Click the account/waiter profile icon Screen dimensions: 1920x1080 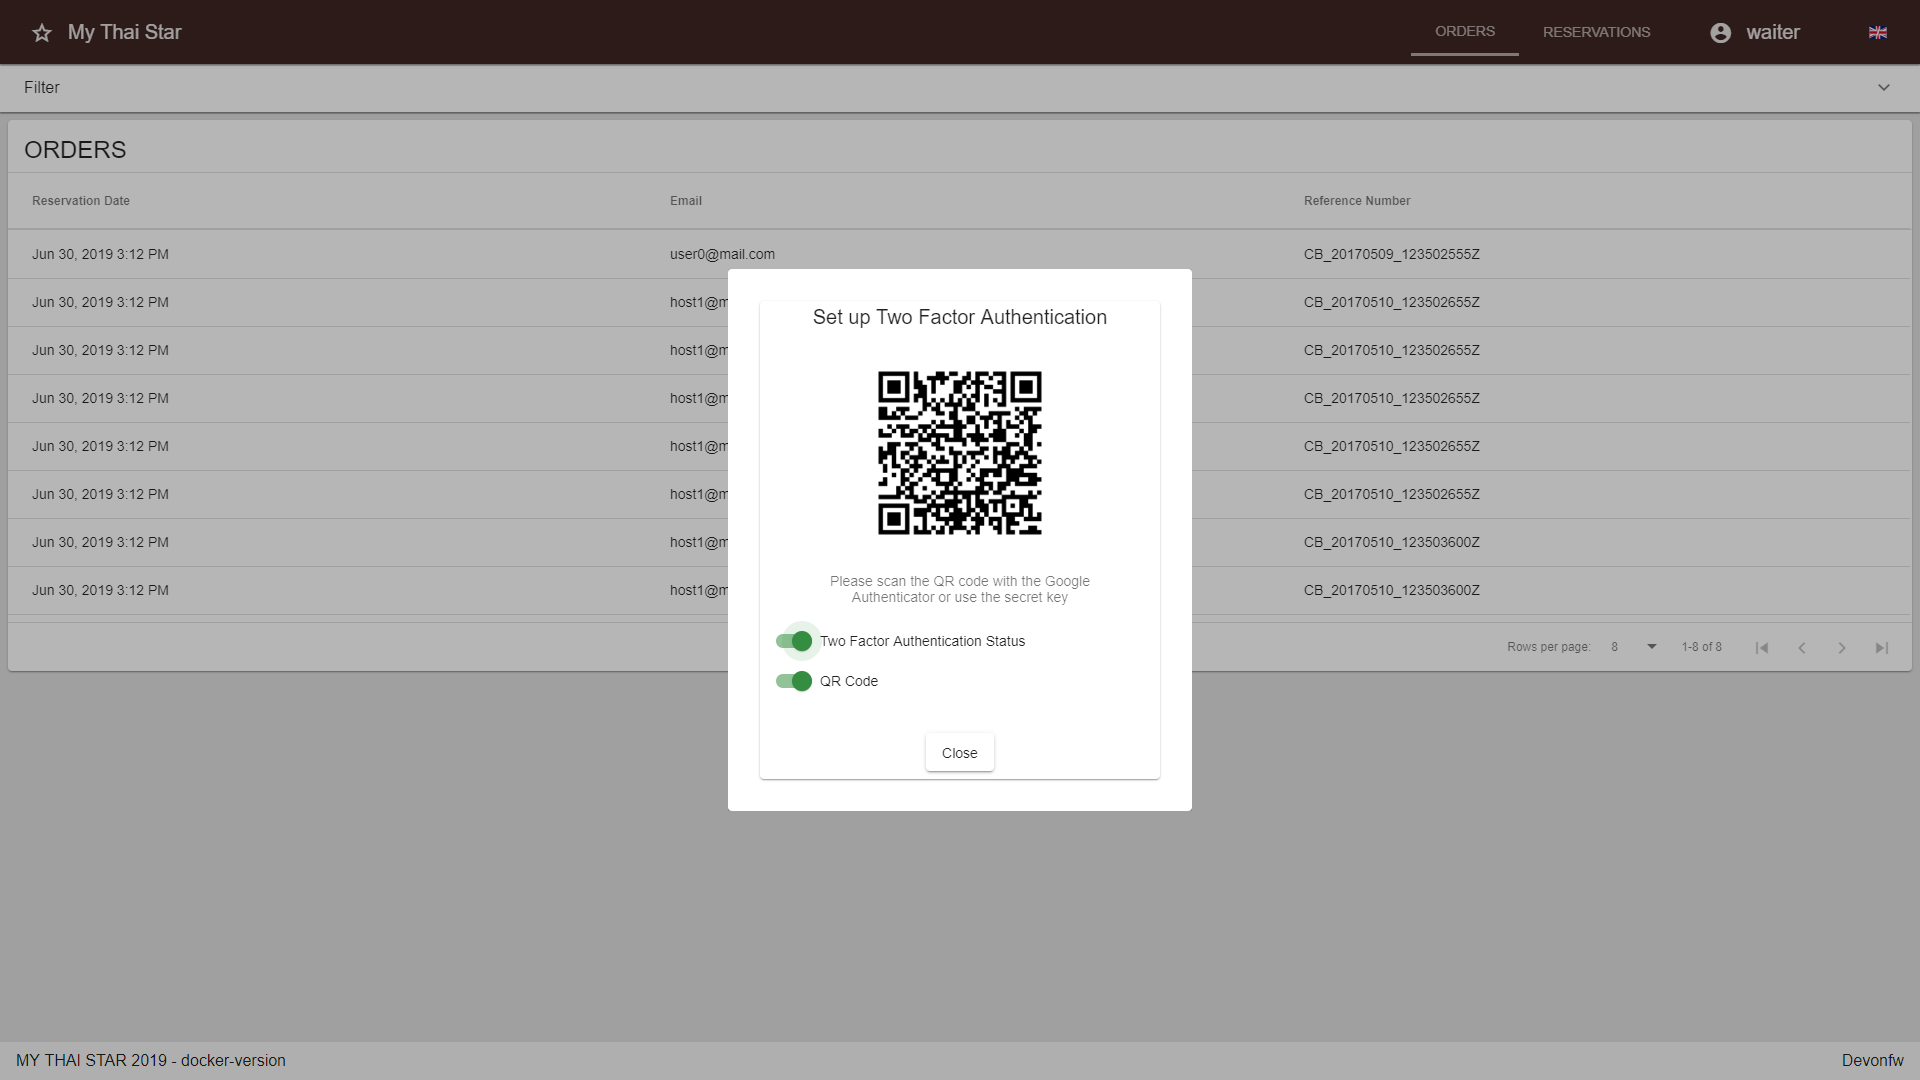pos(1720,32)
